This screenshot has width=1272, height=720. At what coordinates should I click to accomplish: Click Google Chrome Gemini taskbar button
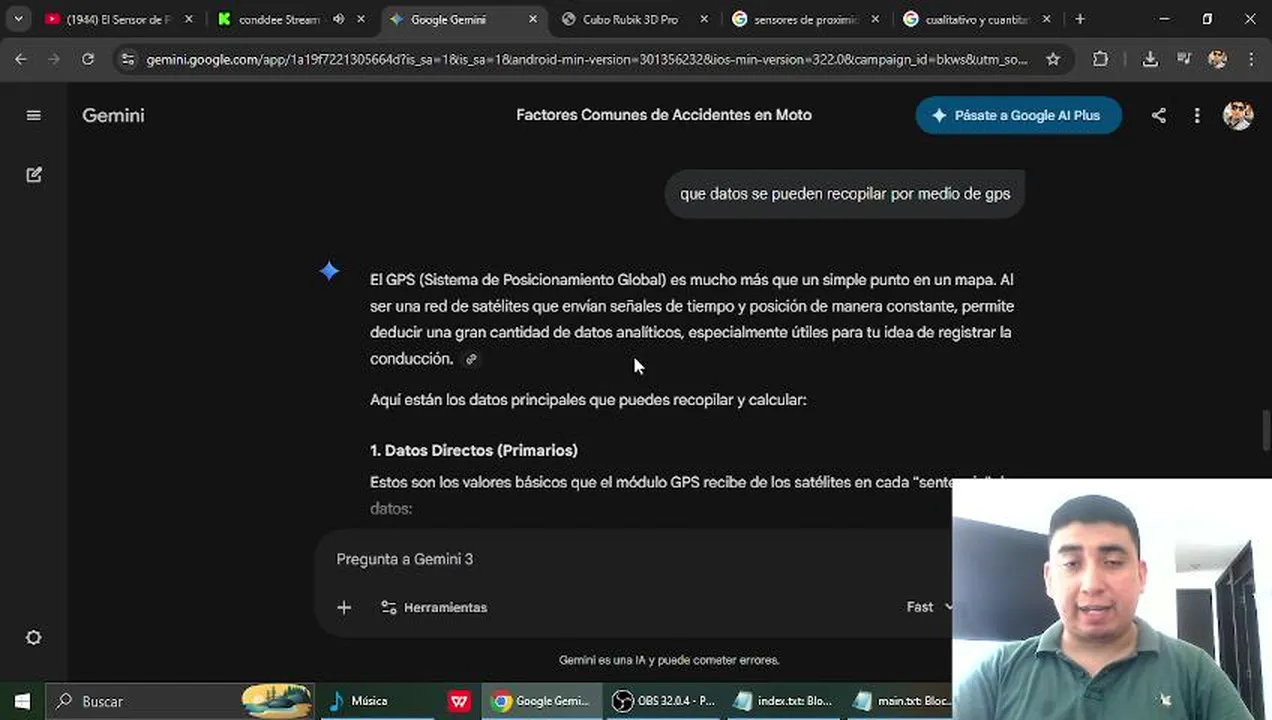point(542,701)
